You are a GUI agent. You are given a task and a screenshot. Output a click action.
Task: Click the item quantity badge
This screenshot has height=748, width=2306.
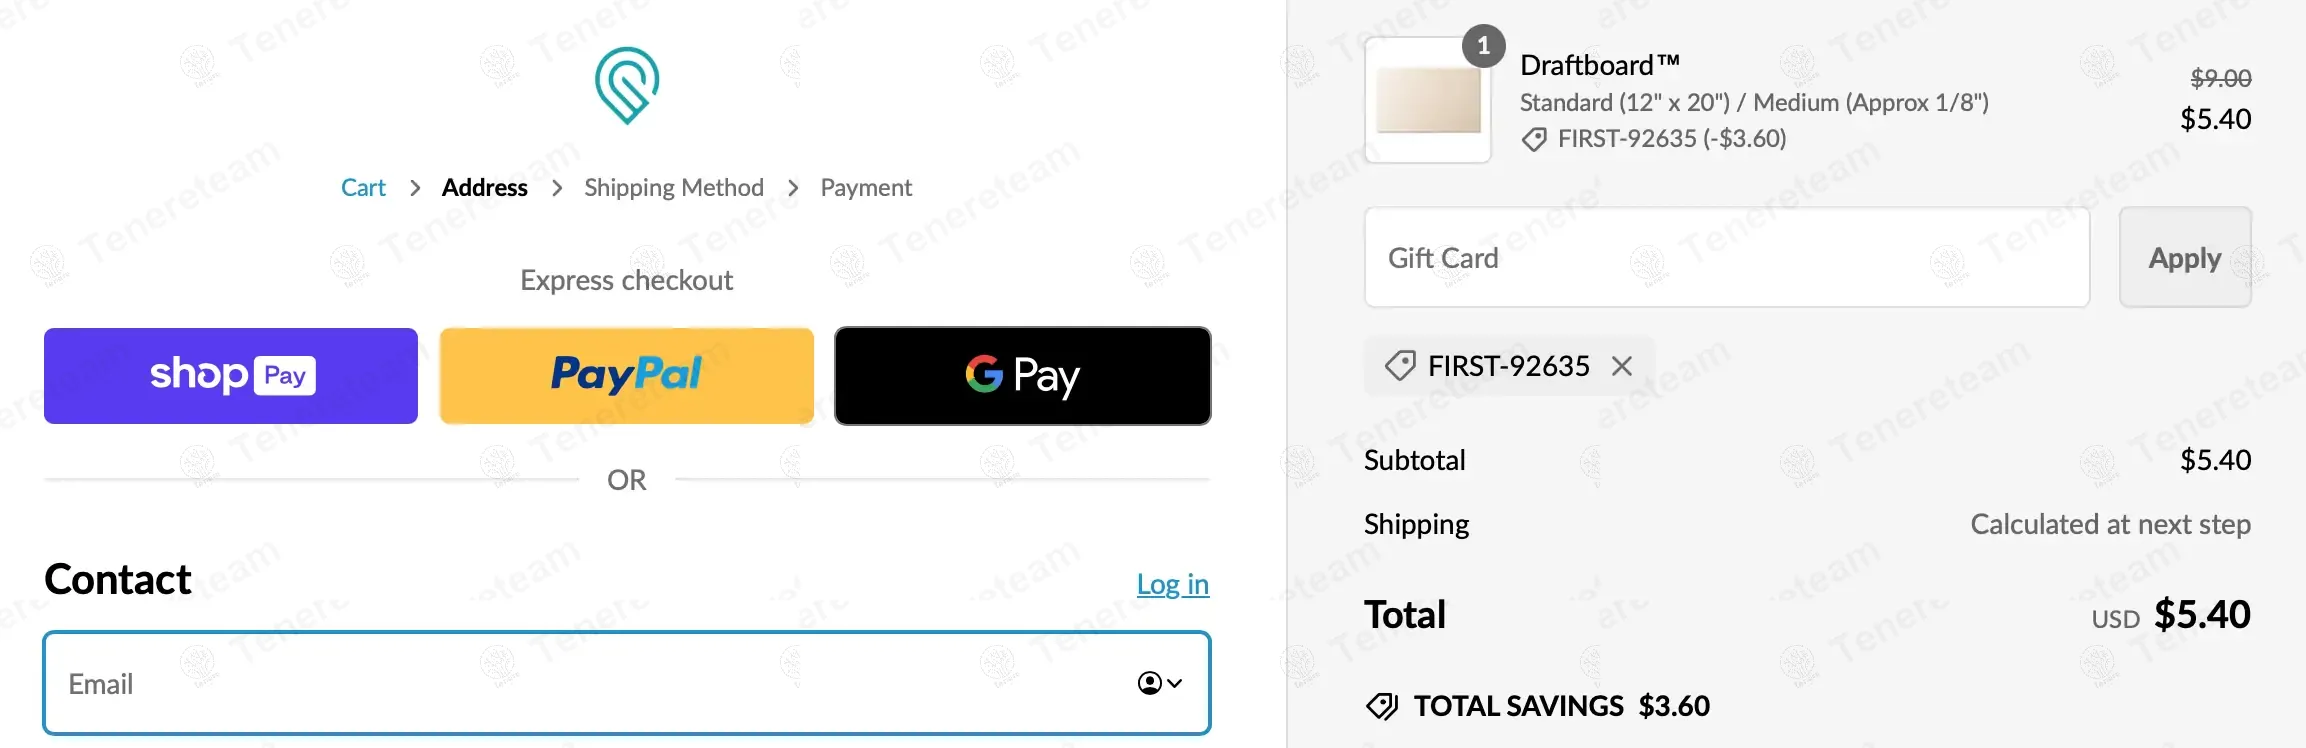tap(1483, 46)
